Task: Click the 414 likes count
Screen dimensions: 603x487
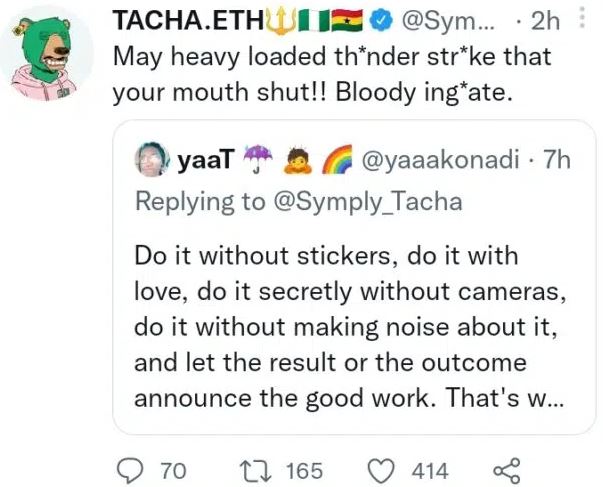Action: (430, 470)
